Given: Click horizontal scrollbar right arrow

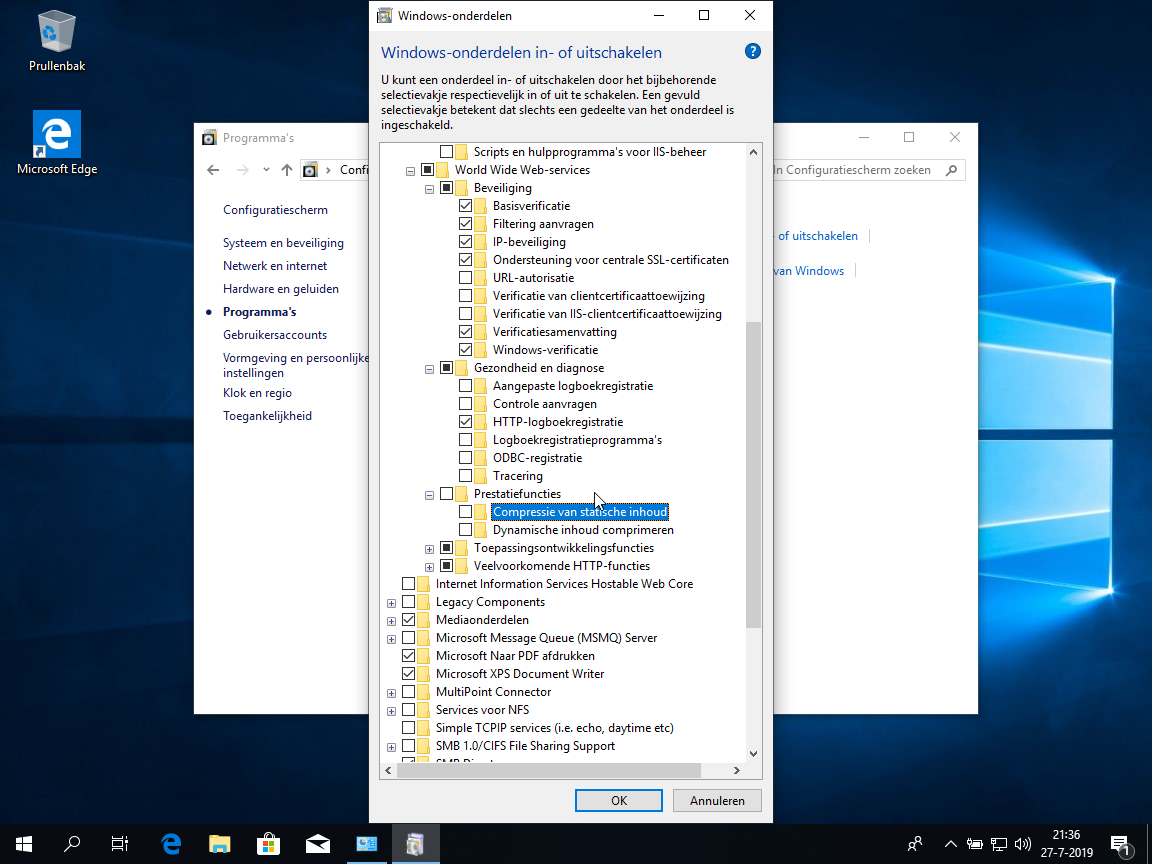Looking at the screenshot, I should pos(737,770).
